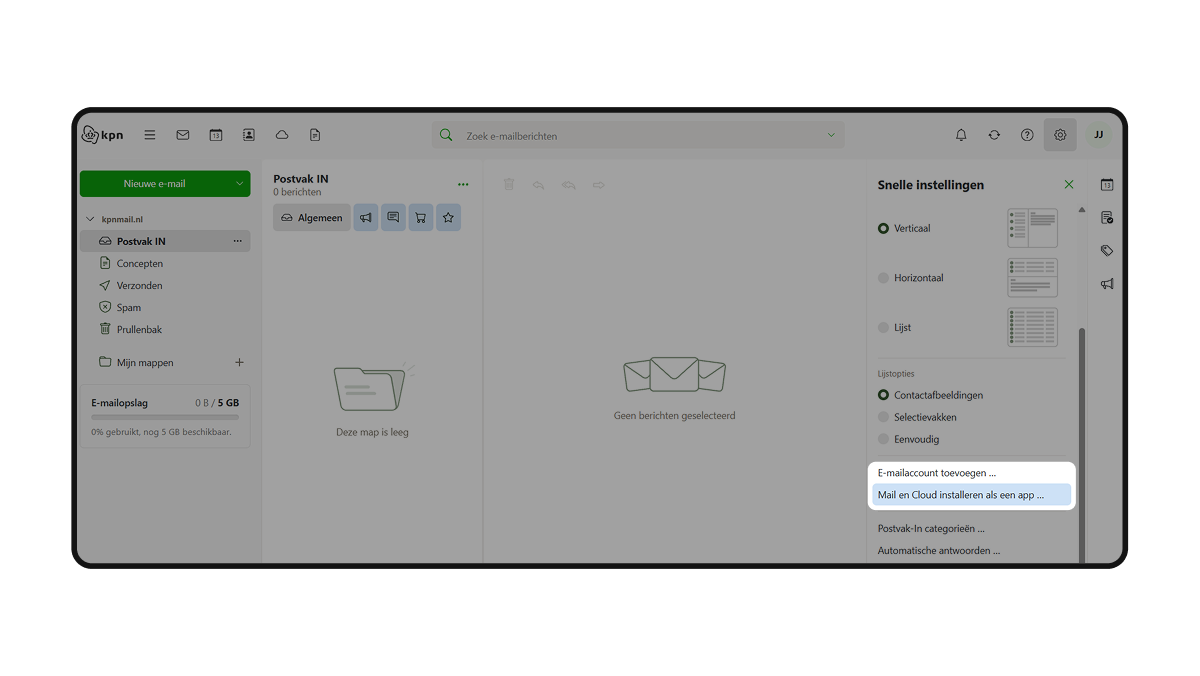Click the Verticaal layout preview thumbnail
Viewport: 1200px width, 676px height.
pos(1032,228)
